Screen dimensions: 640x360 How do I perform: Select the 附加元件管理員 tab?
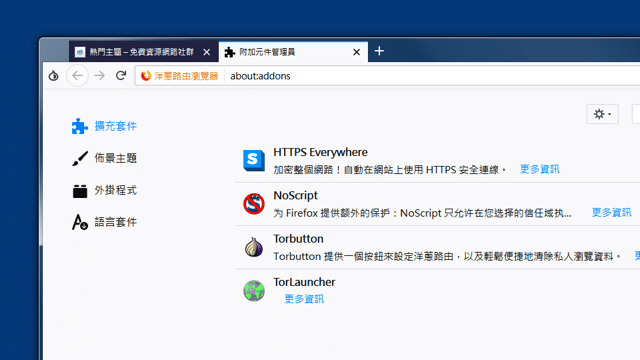(x=293, y=52)
